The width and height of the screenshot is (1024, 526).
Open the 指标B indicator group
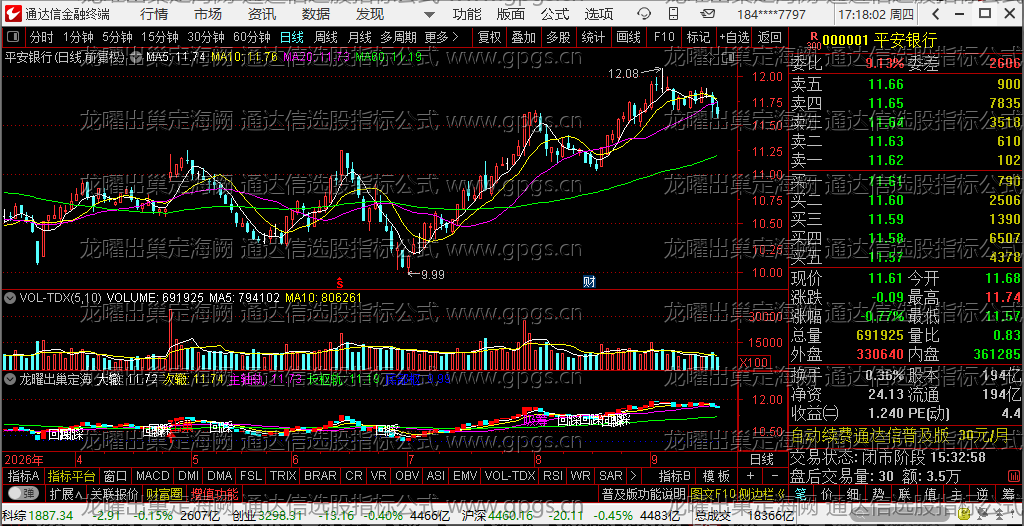pos(674,476)
